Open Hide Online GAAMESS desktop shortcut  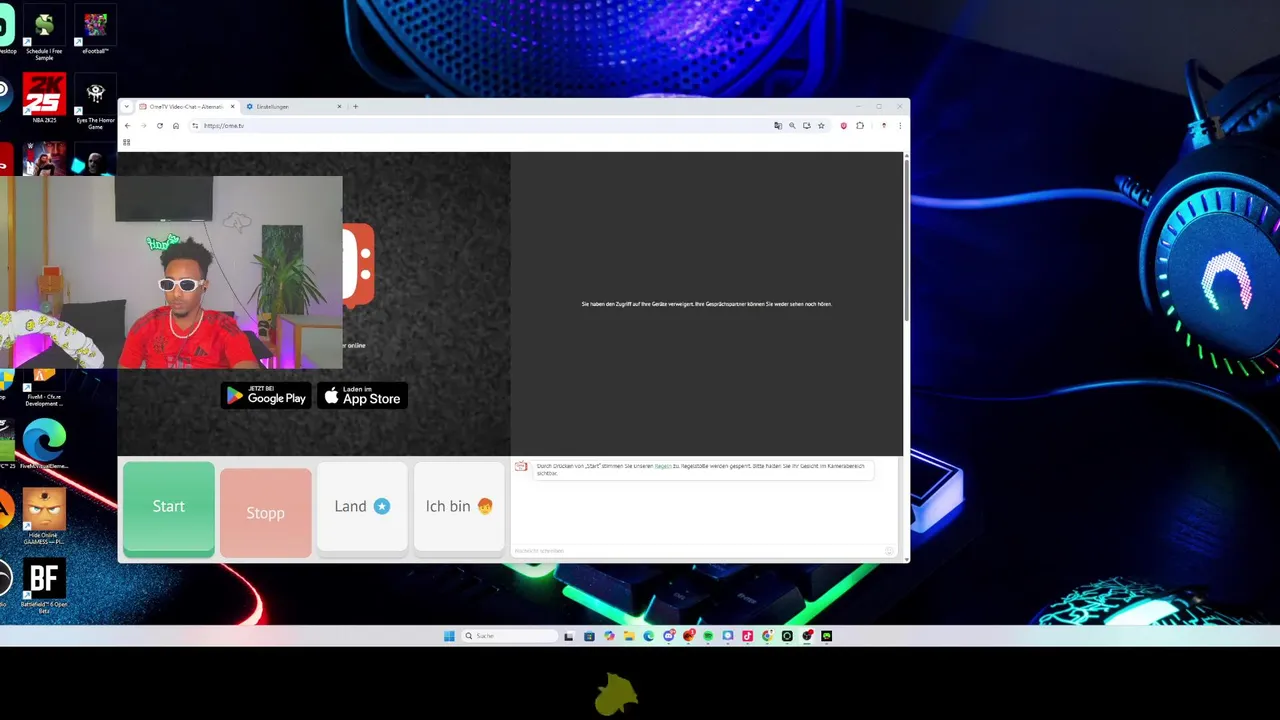click(44, 516)
